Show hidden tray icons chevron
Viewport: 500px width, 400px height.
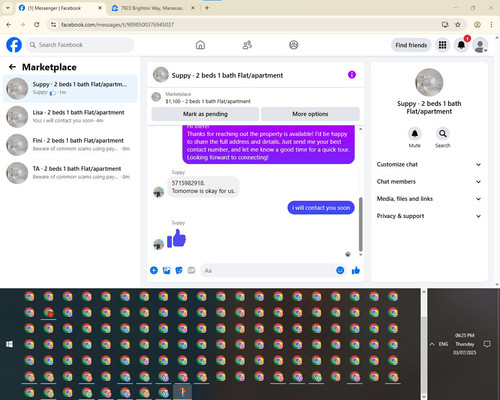(432, 344)
